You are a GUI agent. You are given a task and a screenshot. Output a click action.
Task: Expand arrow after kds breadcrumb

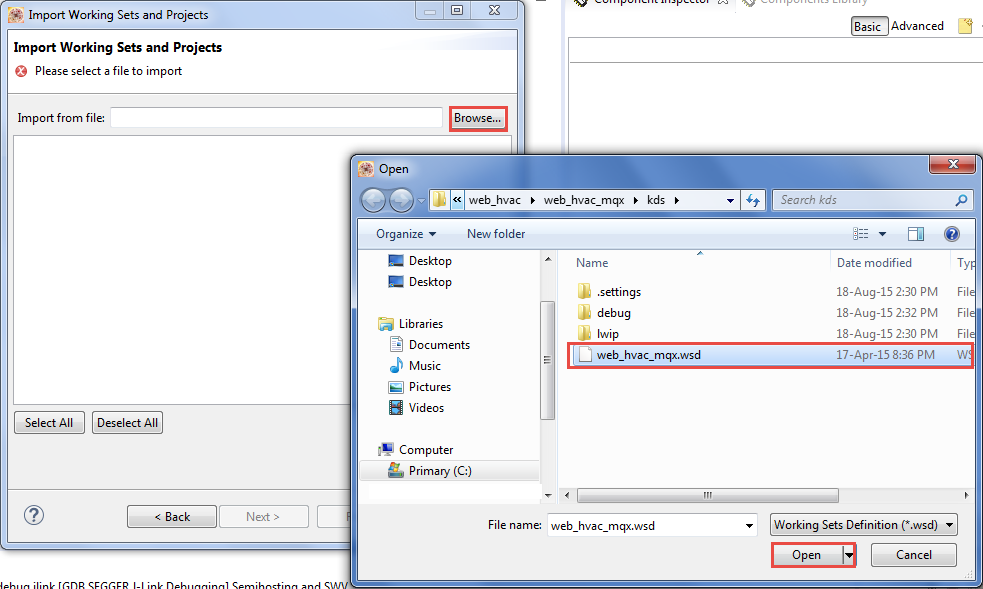(x=676, y=201)
